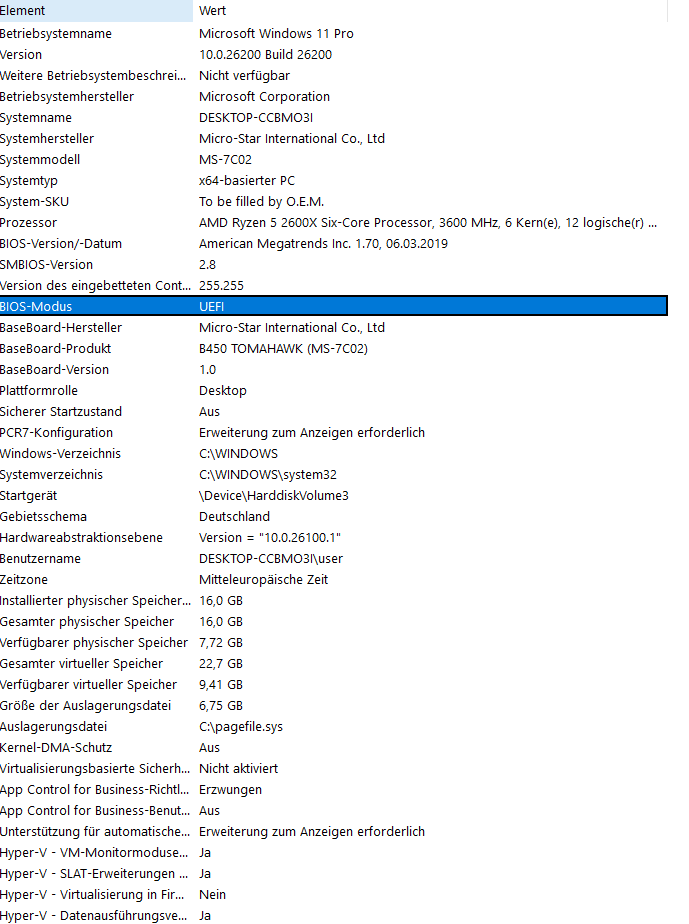Viewport: 689px width, 924px height.
Task: Select the Hyper-V - SLAT-Erweiterungen row
Action: 334,874
